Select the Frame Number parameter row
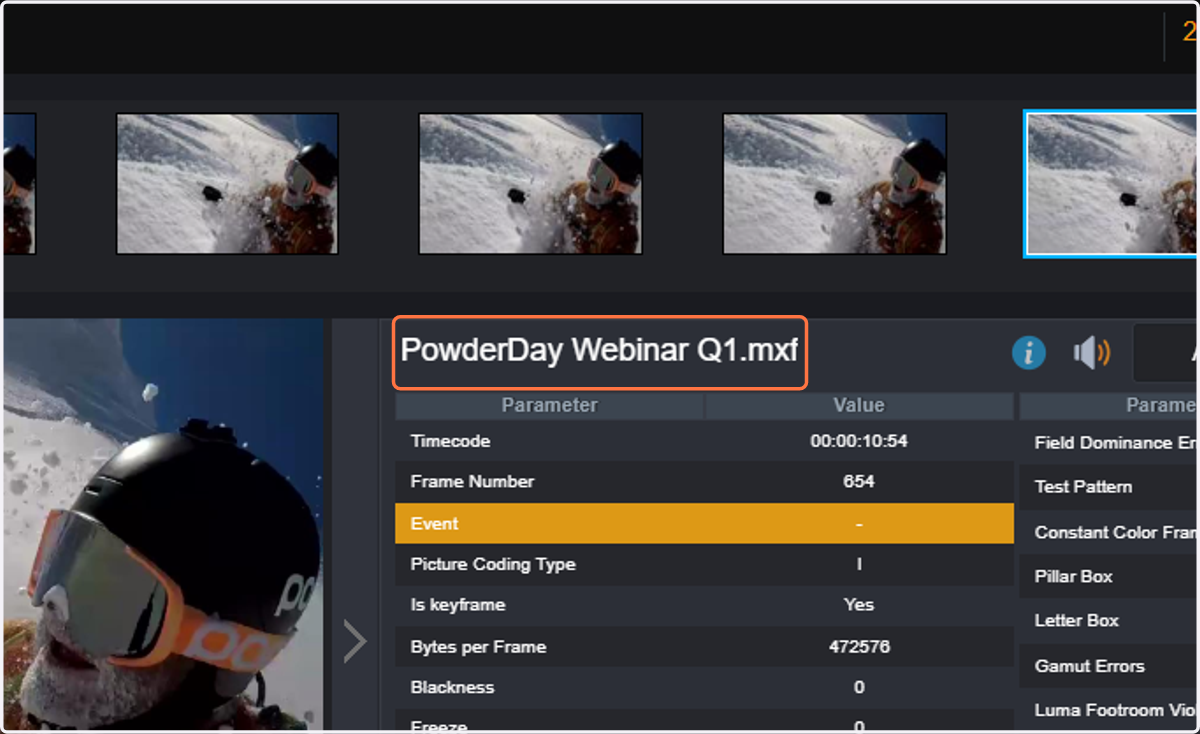 [704, 482]
